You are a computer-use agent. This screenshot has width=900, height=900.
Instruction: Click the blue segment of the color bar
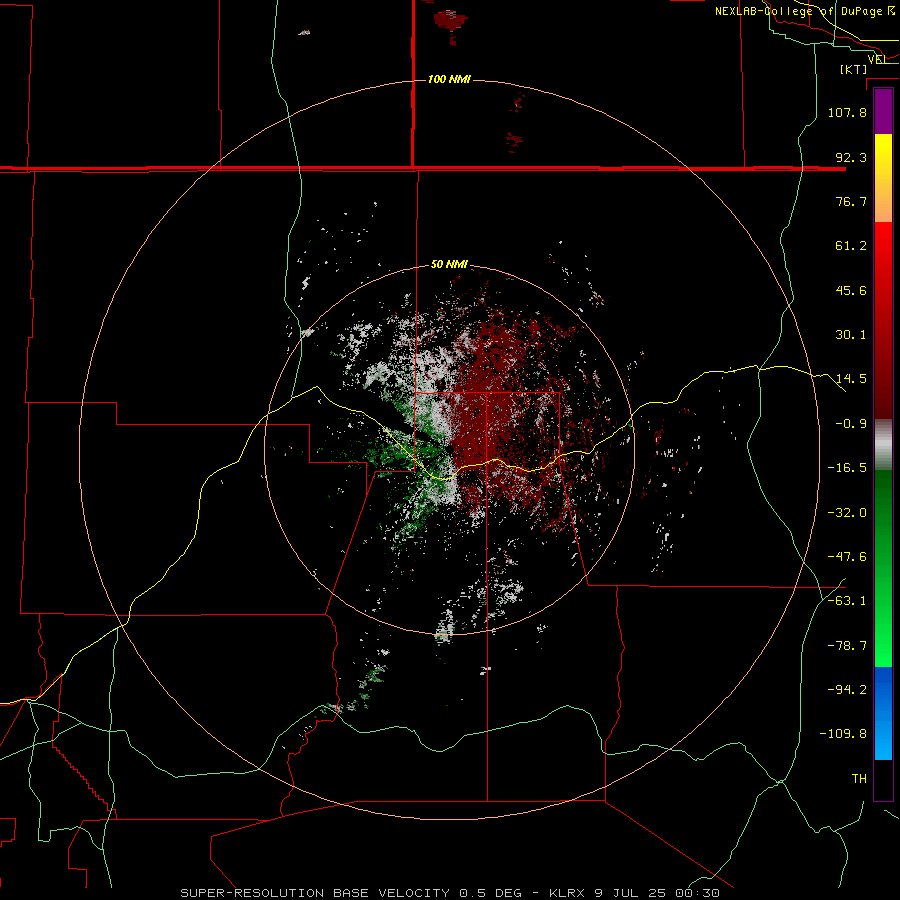883,713
